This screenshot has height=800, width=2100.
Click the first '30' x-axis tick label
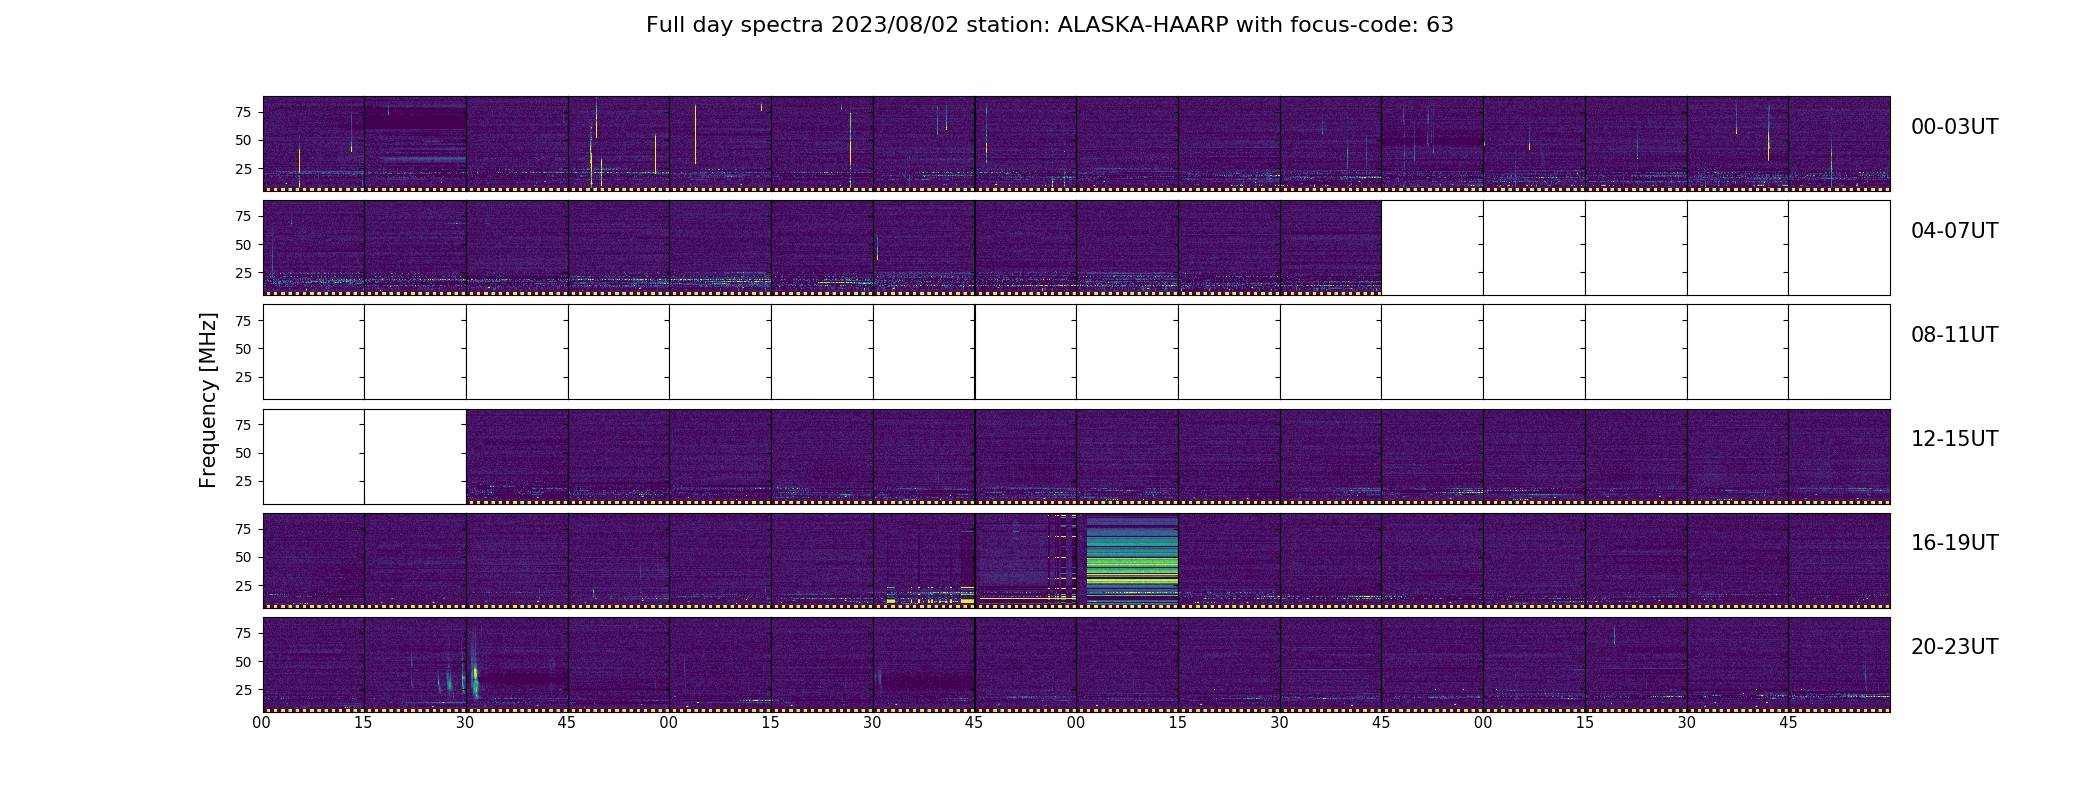pyautogui.click(x=466, y=723)
